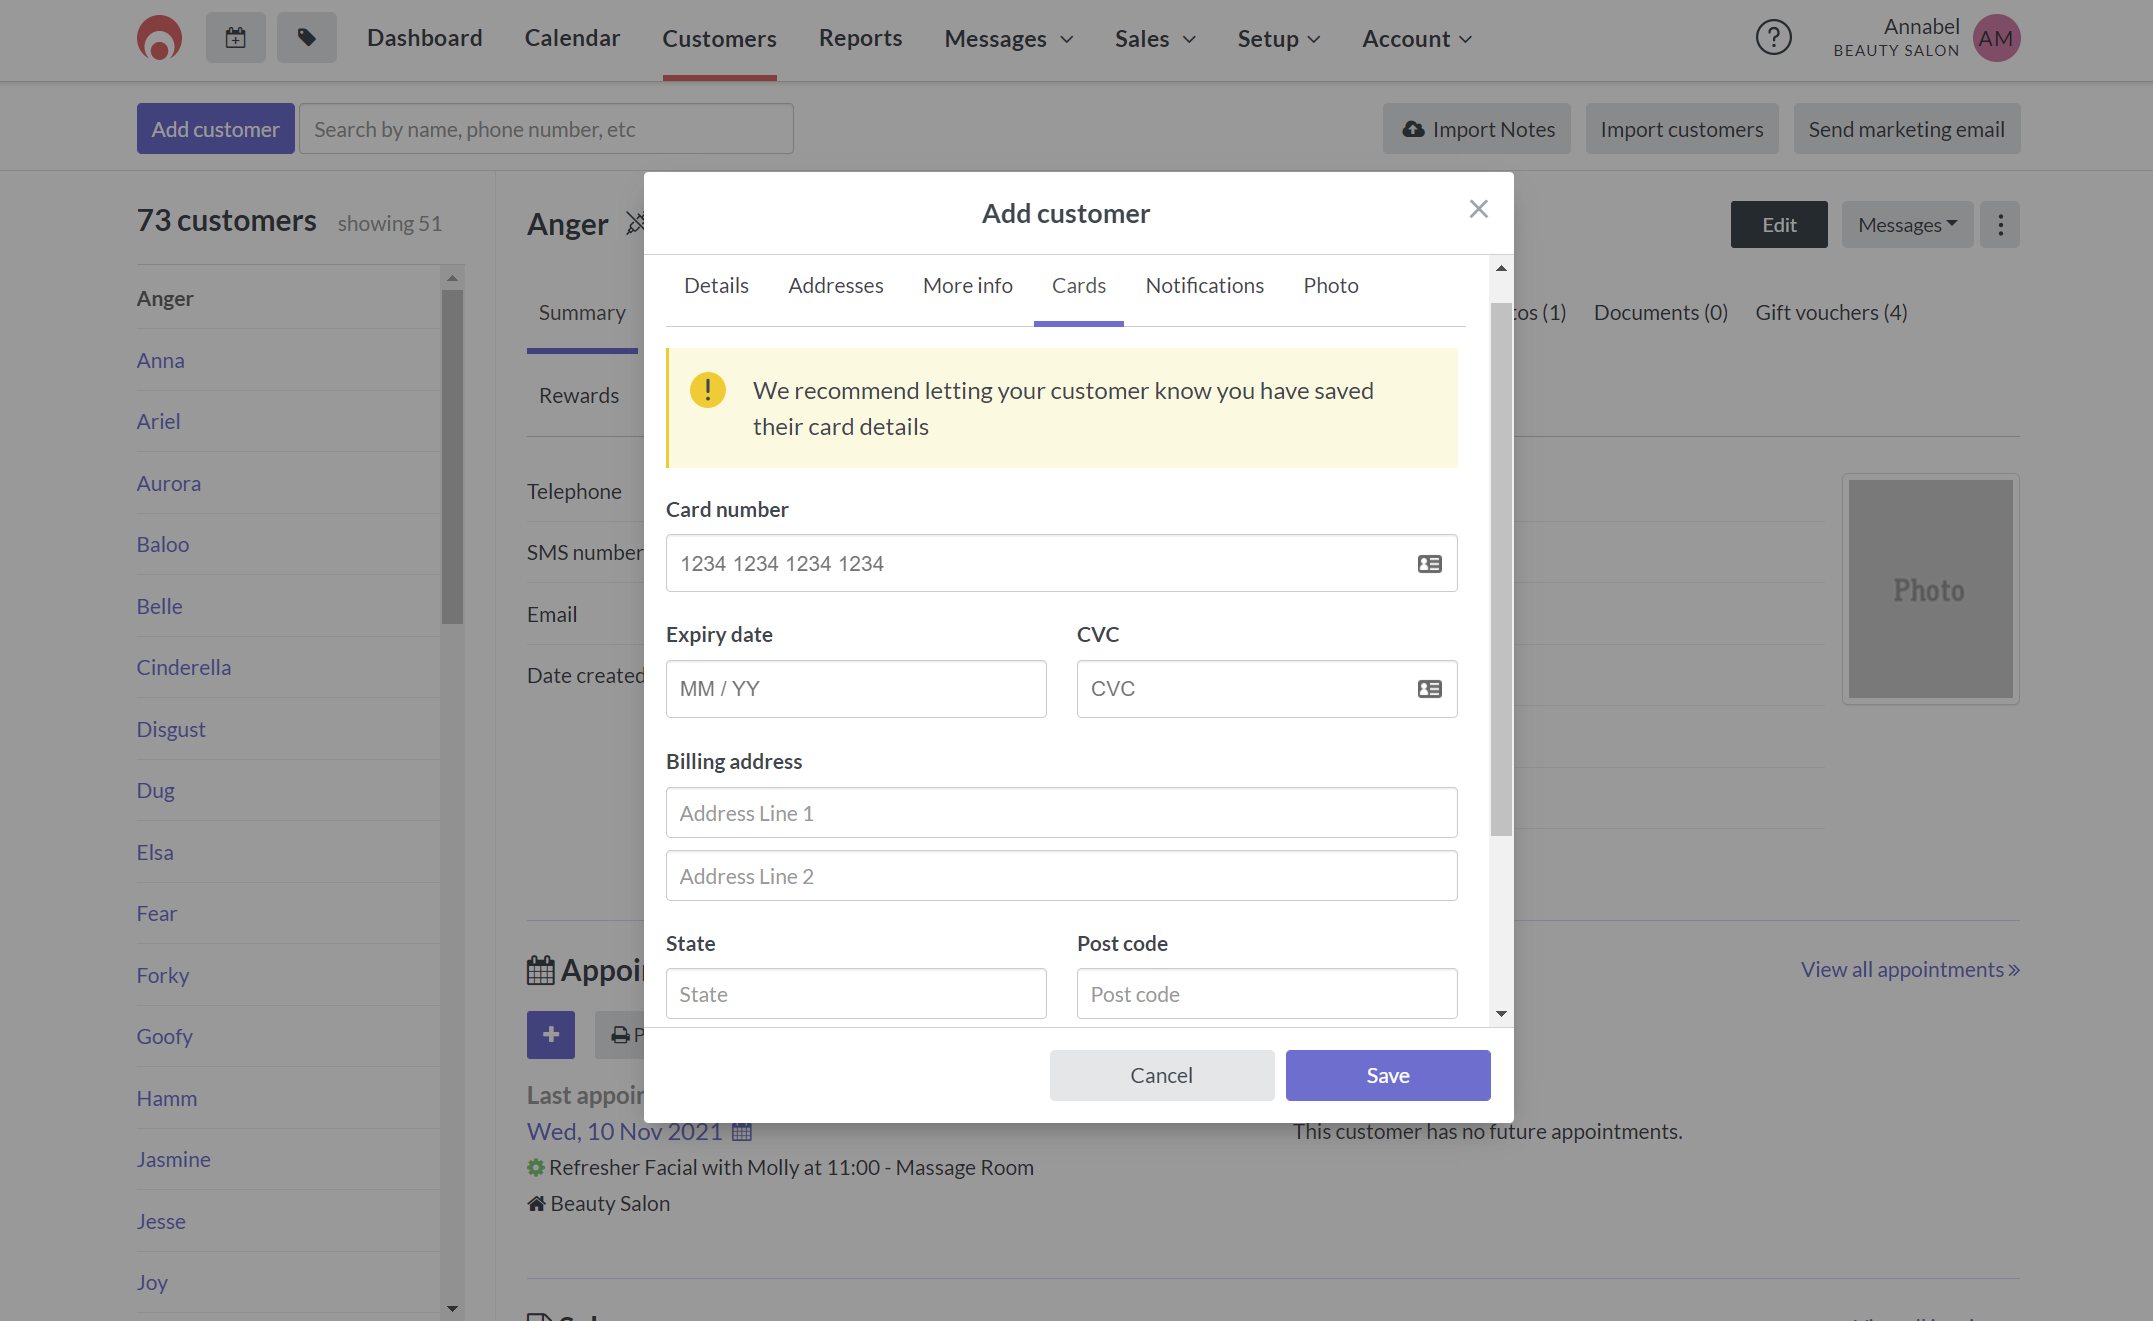Switch to the Photo tab in dialog
The height and width of the screenshot is (1321, 2153).
(x=1330, y=286)
